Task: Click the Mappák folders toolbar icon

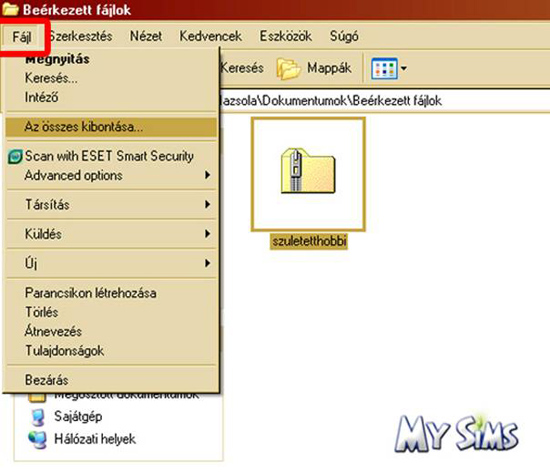Action: [x=288, y=68]
